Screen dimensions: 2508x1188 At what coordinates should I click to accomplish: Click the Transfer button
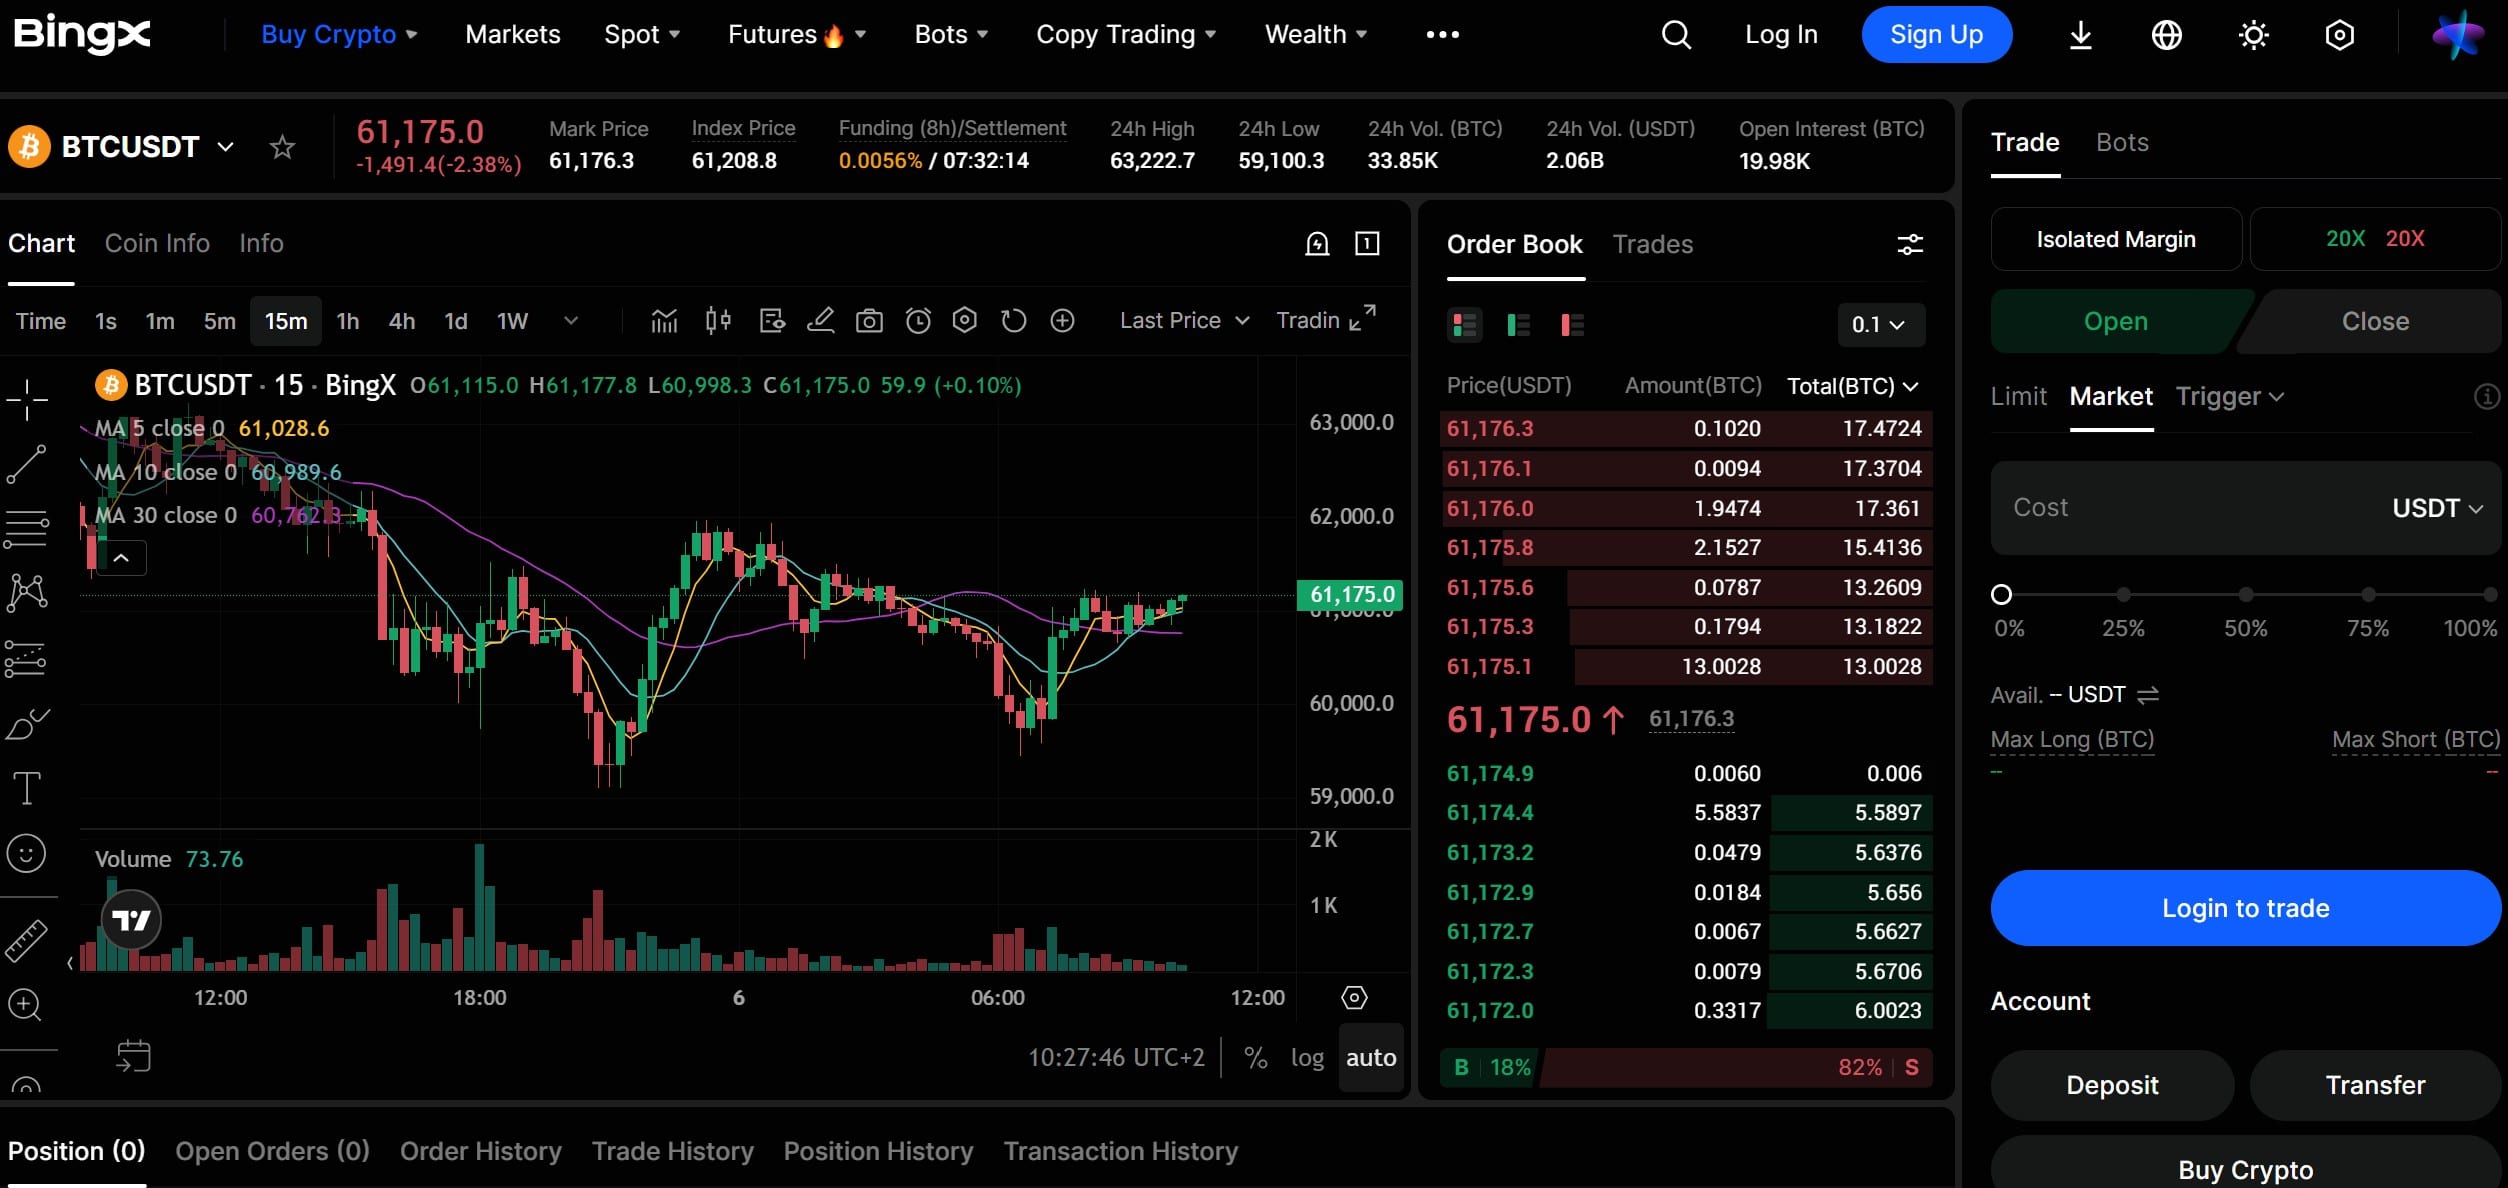[2375, 1085]
